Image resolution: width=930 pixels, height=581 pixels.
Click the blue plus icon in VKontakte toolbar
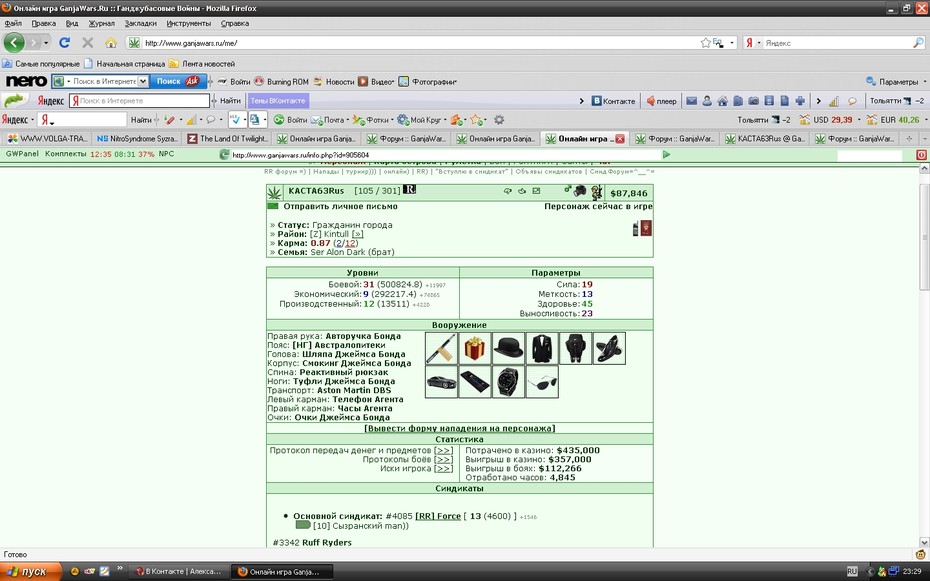pyautogui.click(x=800, y=101)
